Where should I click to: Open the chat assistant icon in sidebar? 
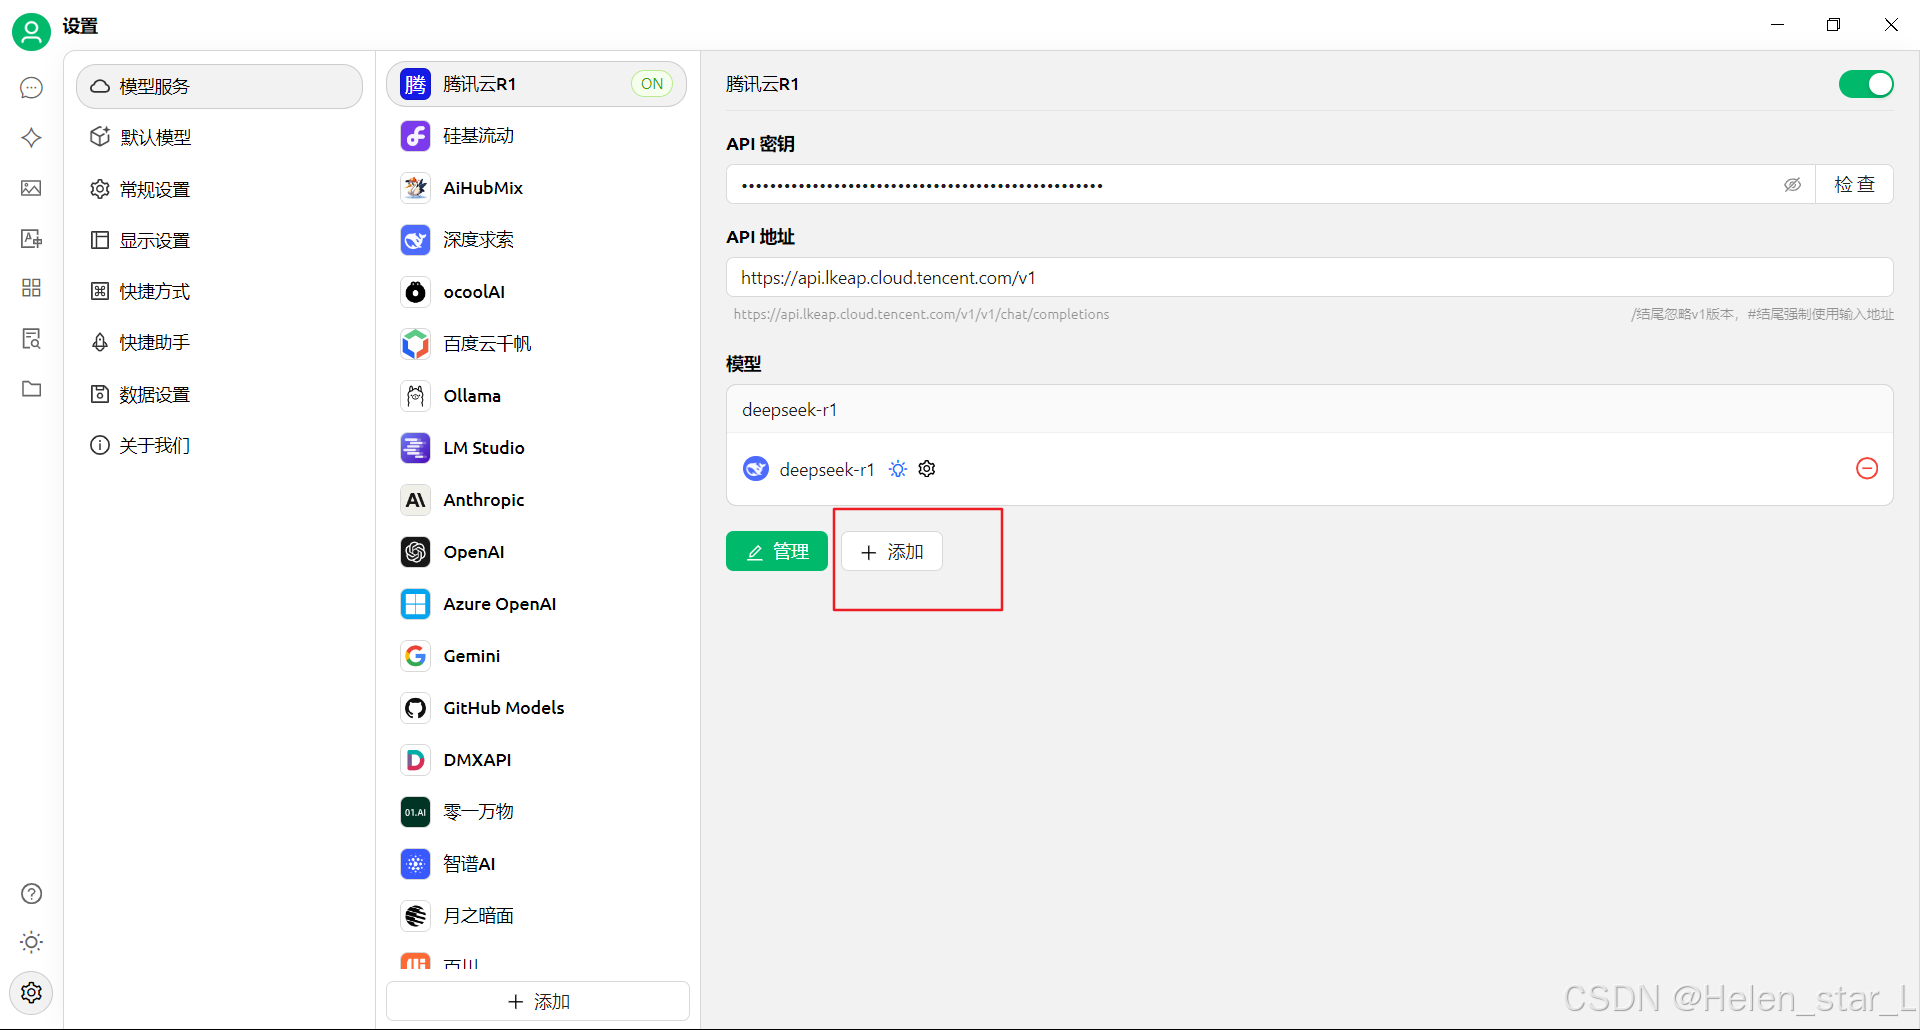point(31,88)
